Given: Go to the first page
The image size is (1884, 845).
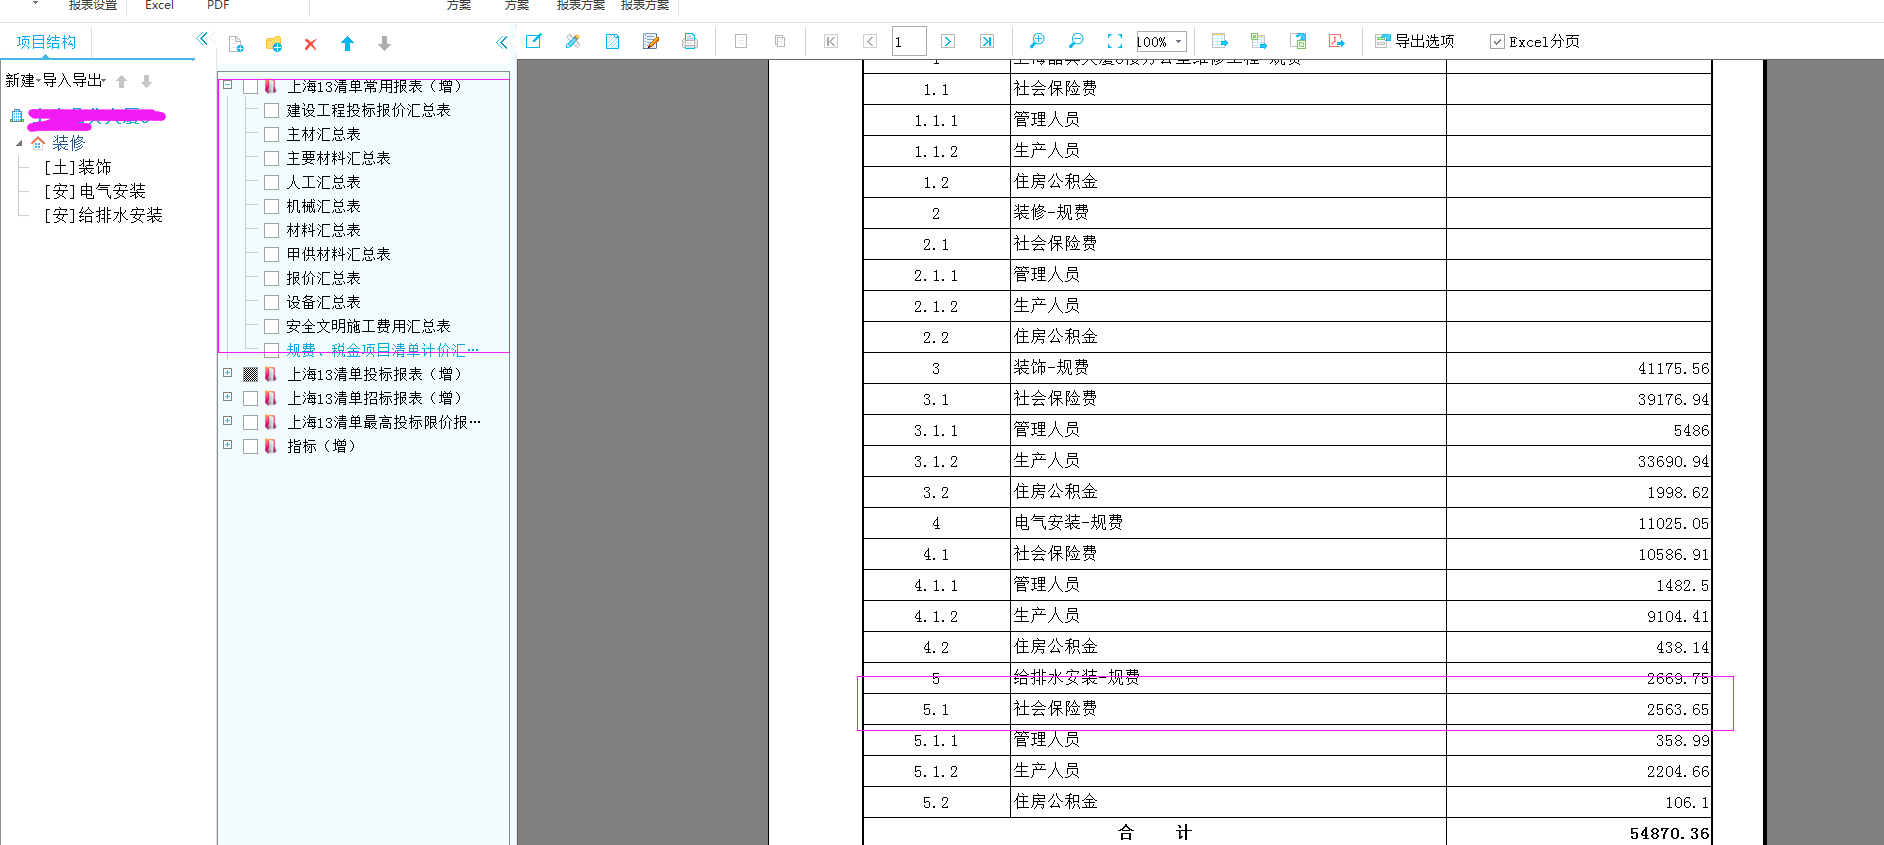Looking at the screenshot, I should click(831, 41).
